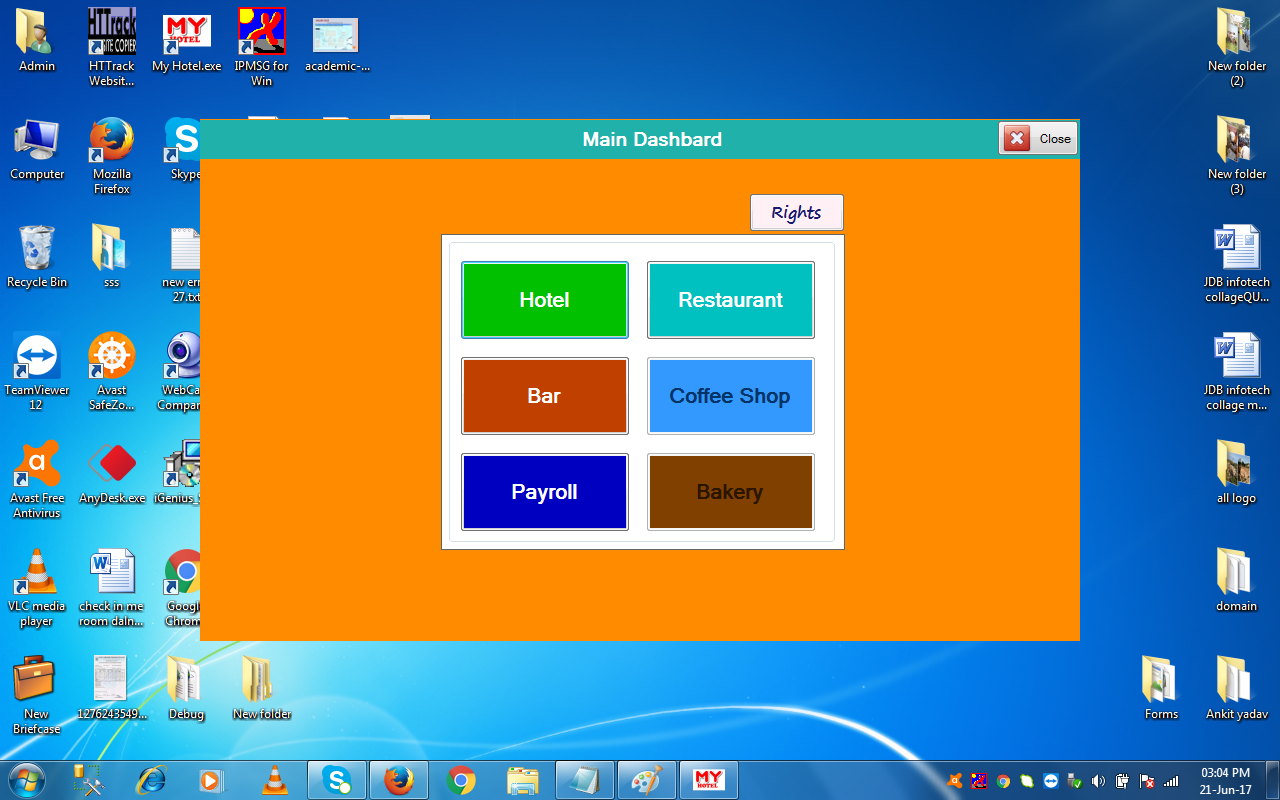Select the VLC media player desktop shortcut
The width and height of the screenshot is (1280, 800).
point(37,588)
